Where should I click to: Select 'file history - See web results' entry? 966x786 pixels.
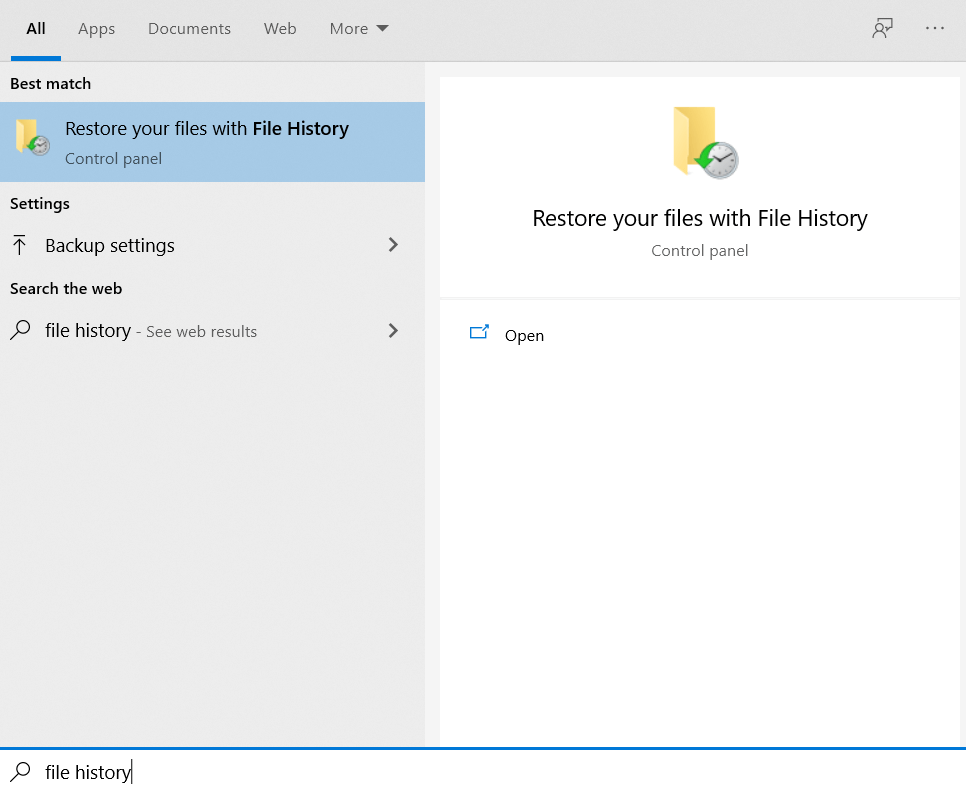point(150,331)
